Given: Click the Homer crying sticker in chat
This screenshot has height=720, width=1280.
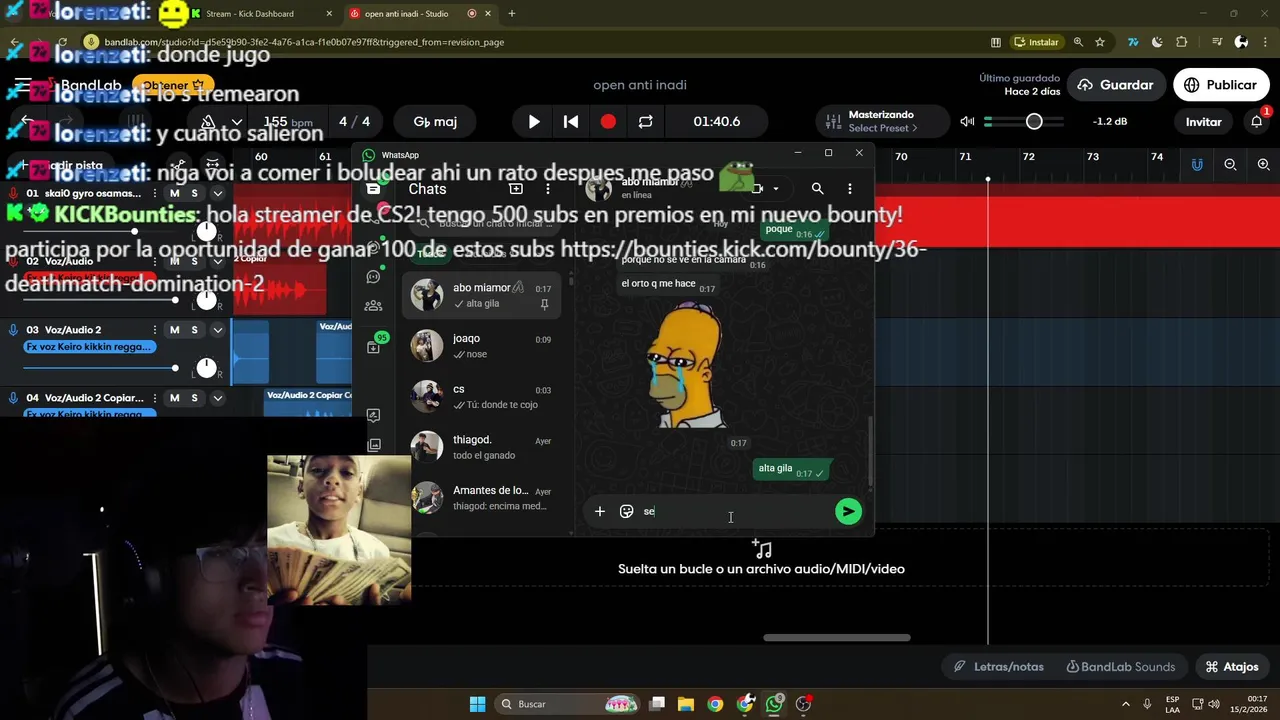Looking at the screenshot, I should point(688,366).
